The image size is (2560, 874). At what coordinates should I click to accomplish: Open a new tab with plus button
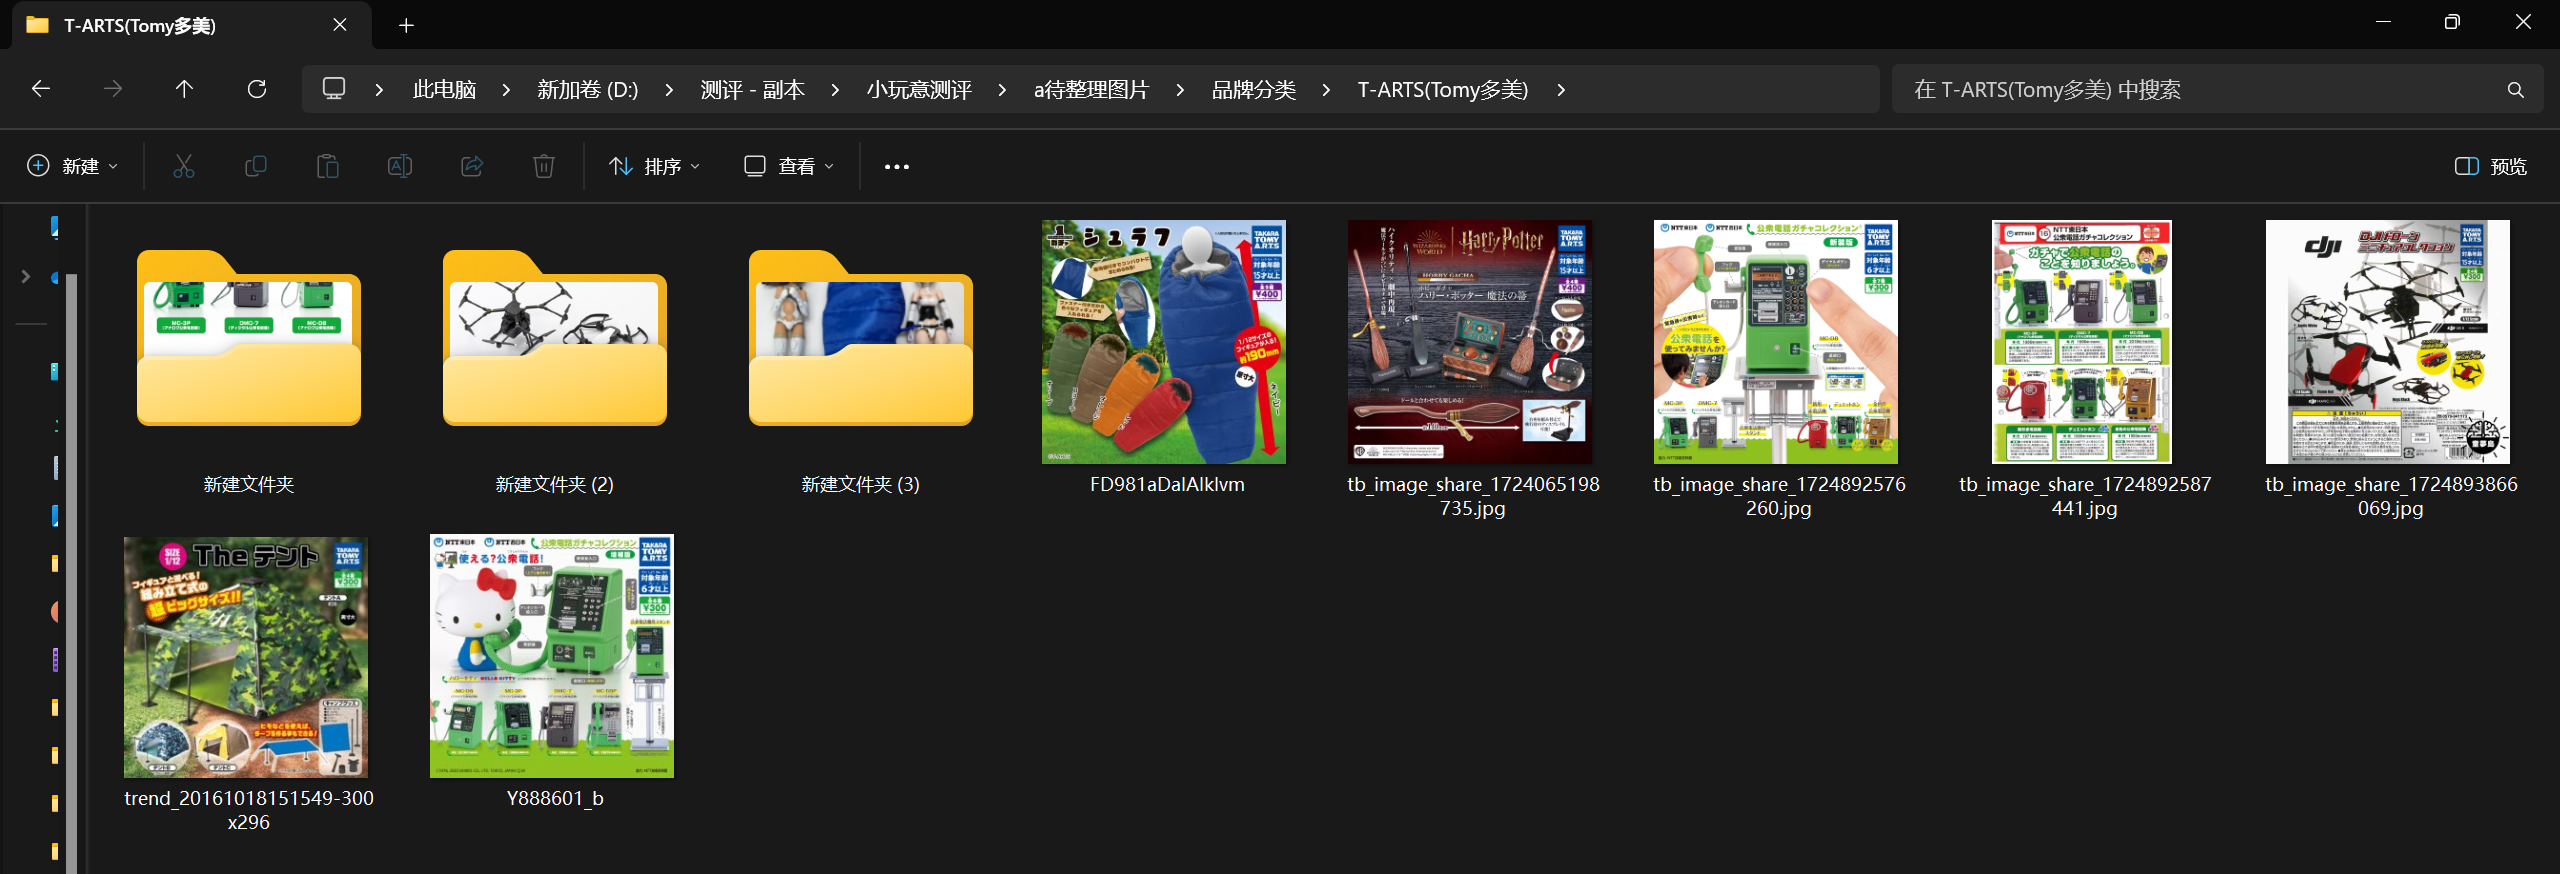pyautogui.click(x=406, y=25)
